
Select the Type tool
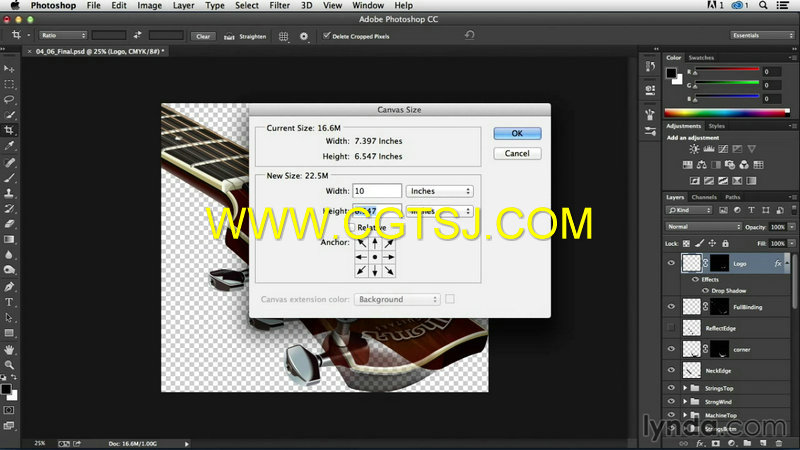9,302
